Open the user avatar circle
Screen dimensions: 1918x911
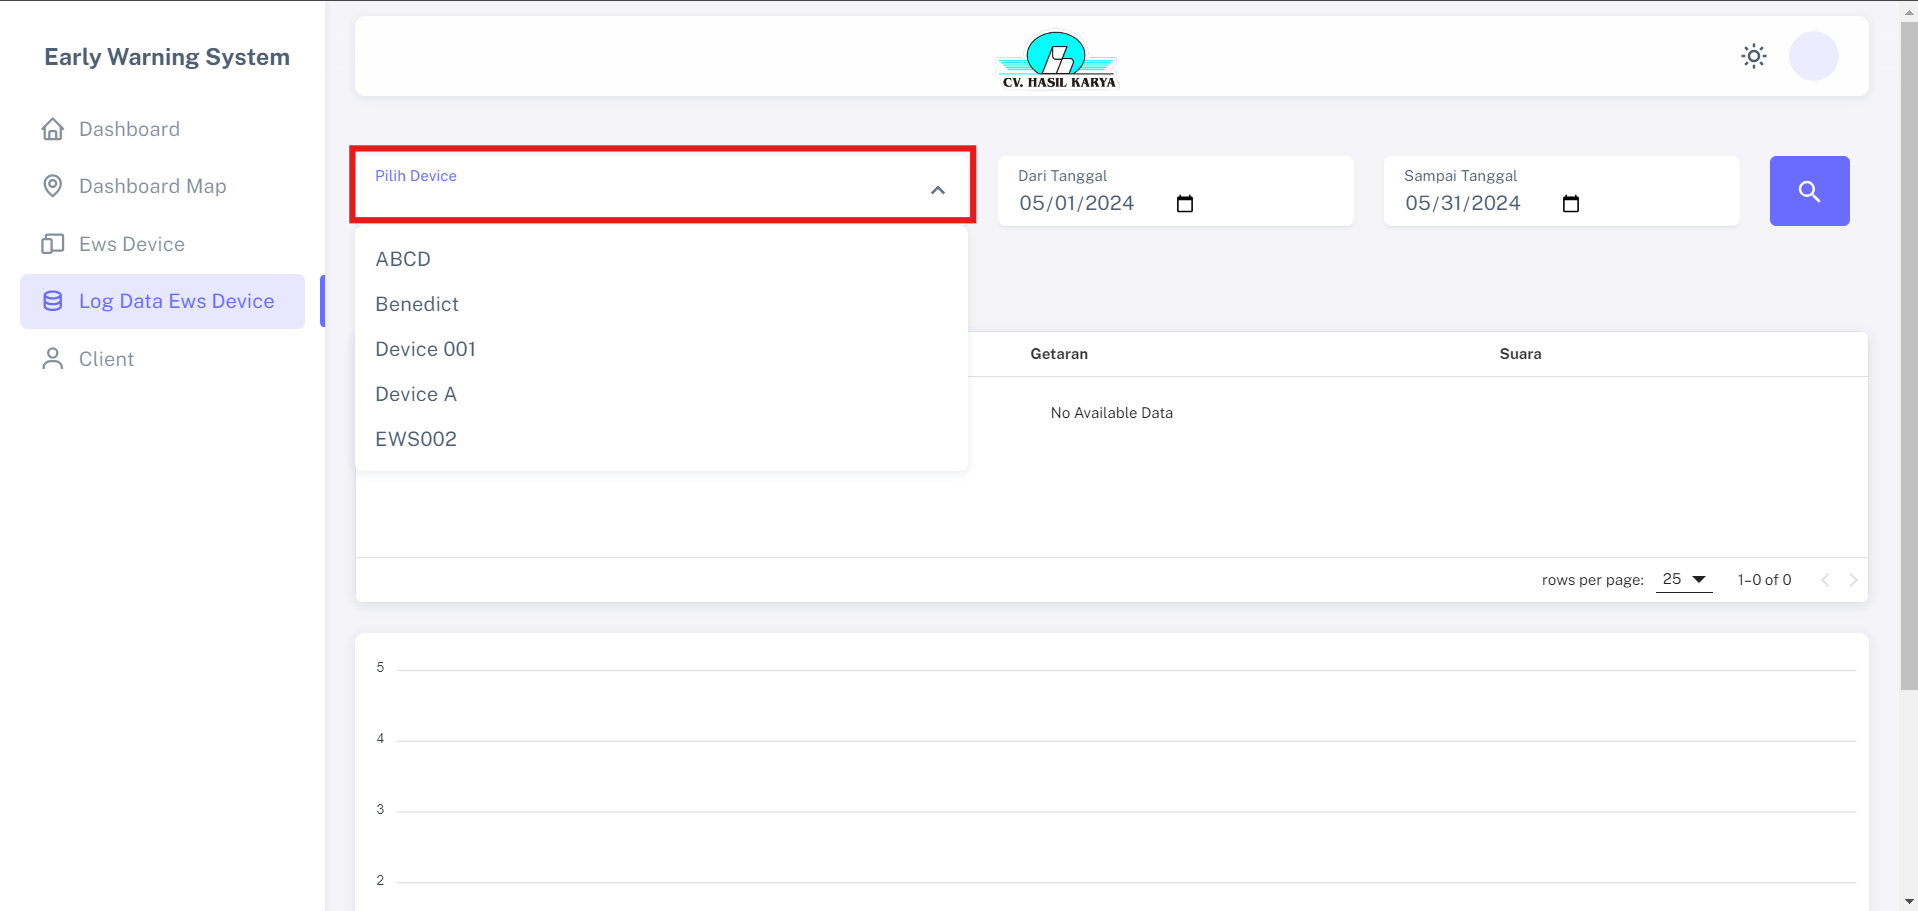(1813, 56)
